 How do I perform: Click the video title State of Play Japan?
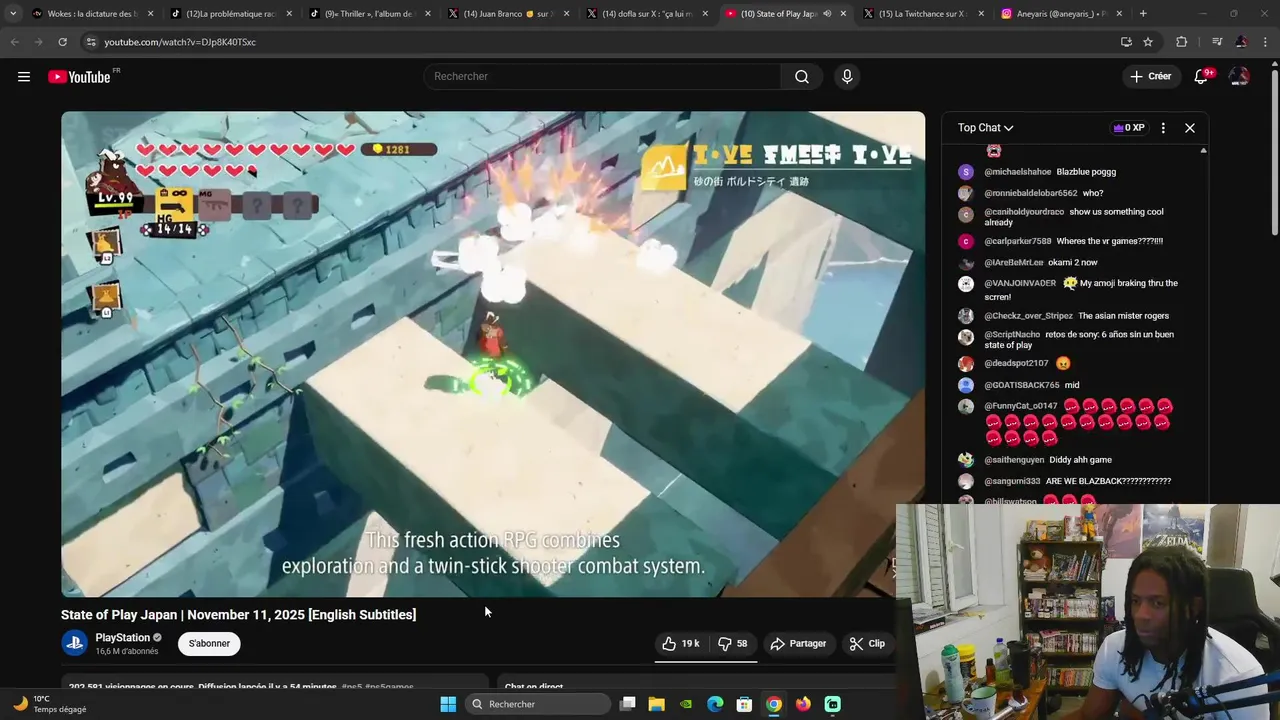238,615
